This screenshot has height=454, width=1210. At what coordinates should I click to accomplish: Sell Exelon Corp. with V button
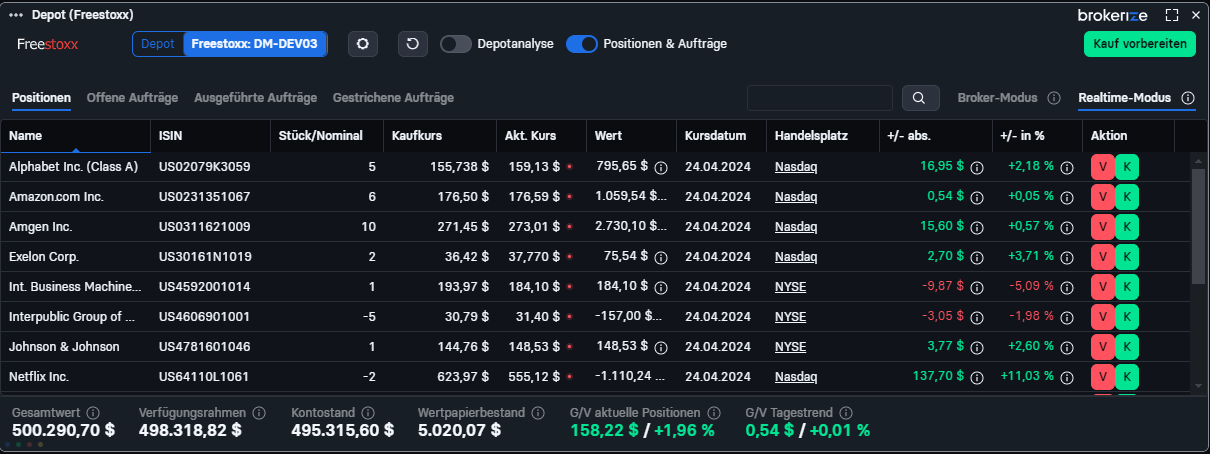(x=1102, y=257)
